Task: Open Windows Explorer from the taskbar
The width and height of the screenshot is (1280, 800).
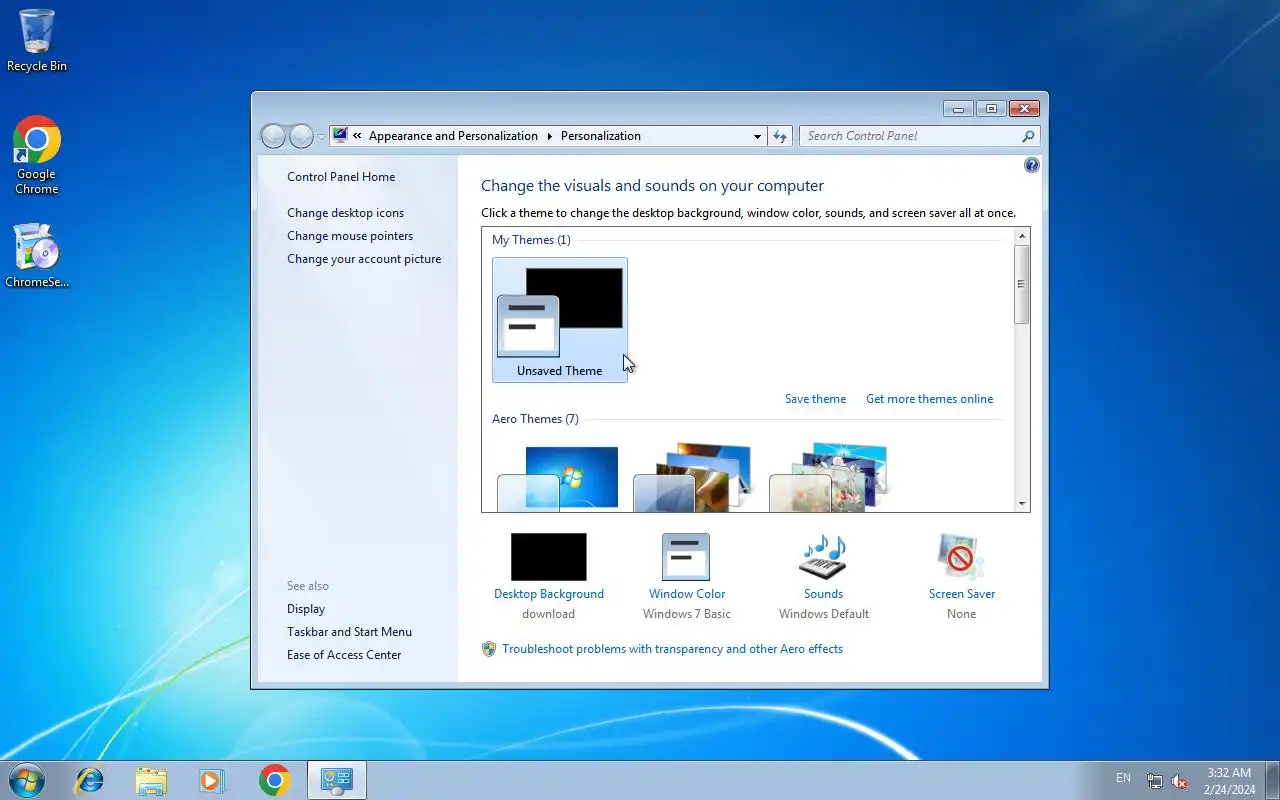Action: coord(151,780)
